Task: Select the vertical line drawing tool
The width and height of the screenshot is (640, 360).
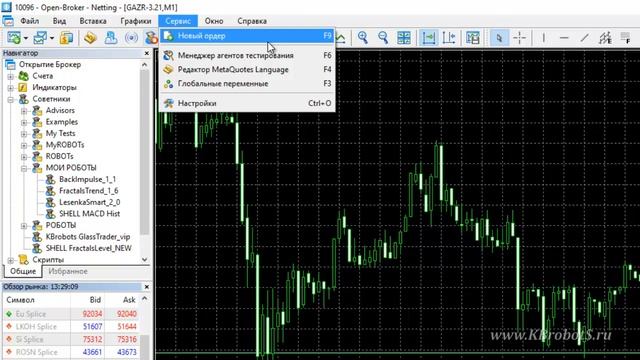Action: (x=544, y=38)
